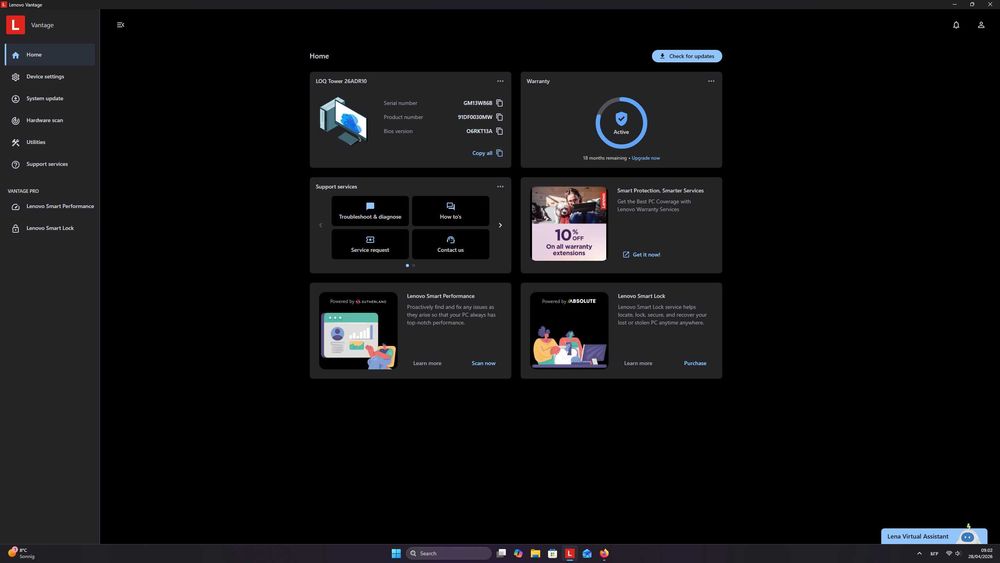Open Device settings in sidebar
The height and width of the screenshot is (563, 1000).
point(50,77)
